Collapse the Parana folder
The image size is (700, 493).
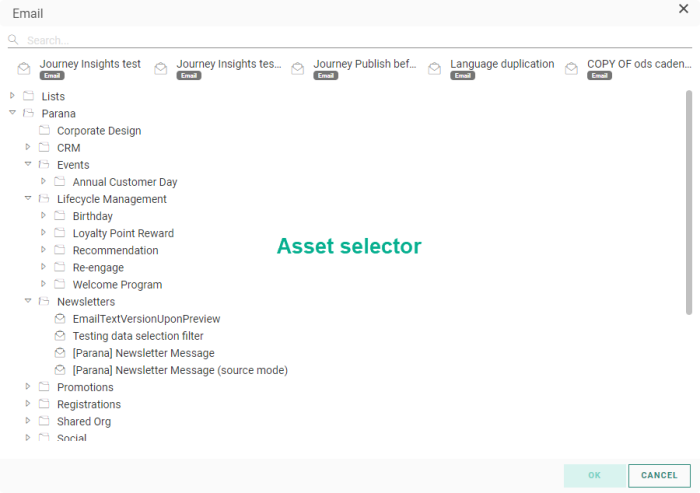coord(12,114)
